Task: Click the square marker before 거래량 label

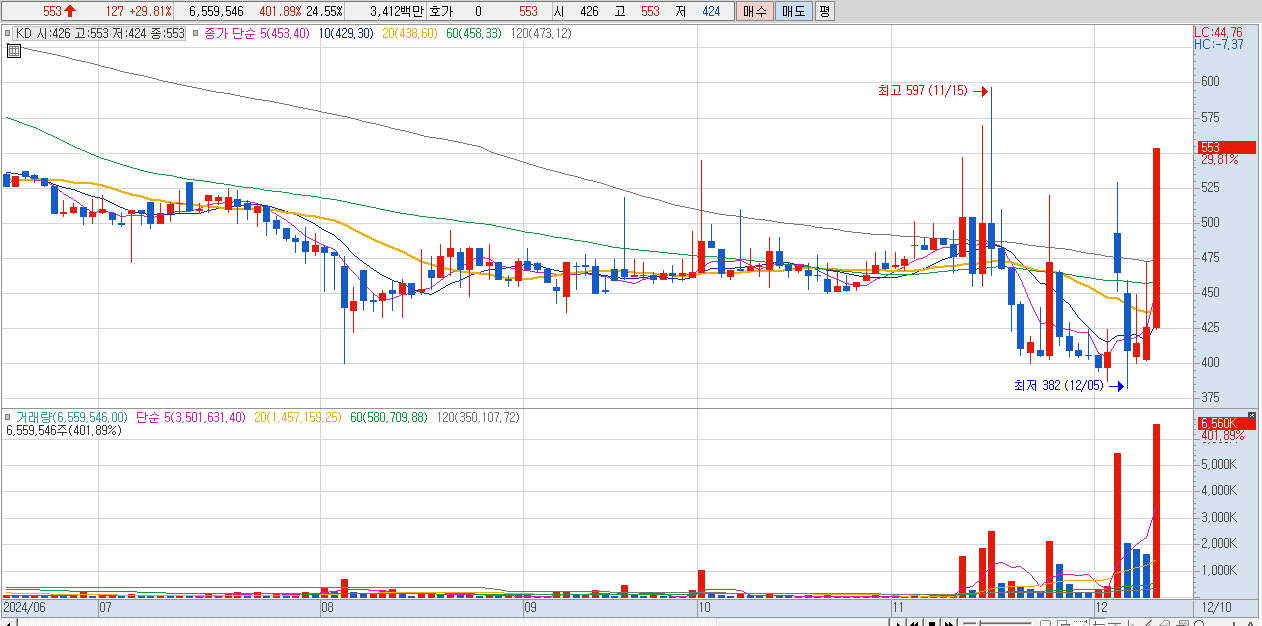Action: 10,417
